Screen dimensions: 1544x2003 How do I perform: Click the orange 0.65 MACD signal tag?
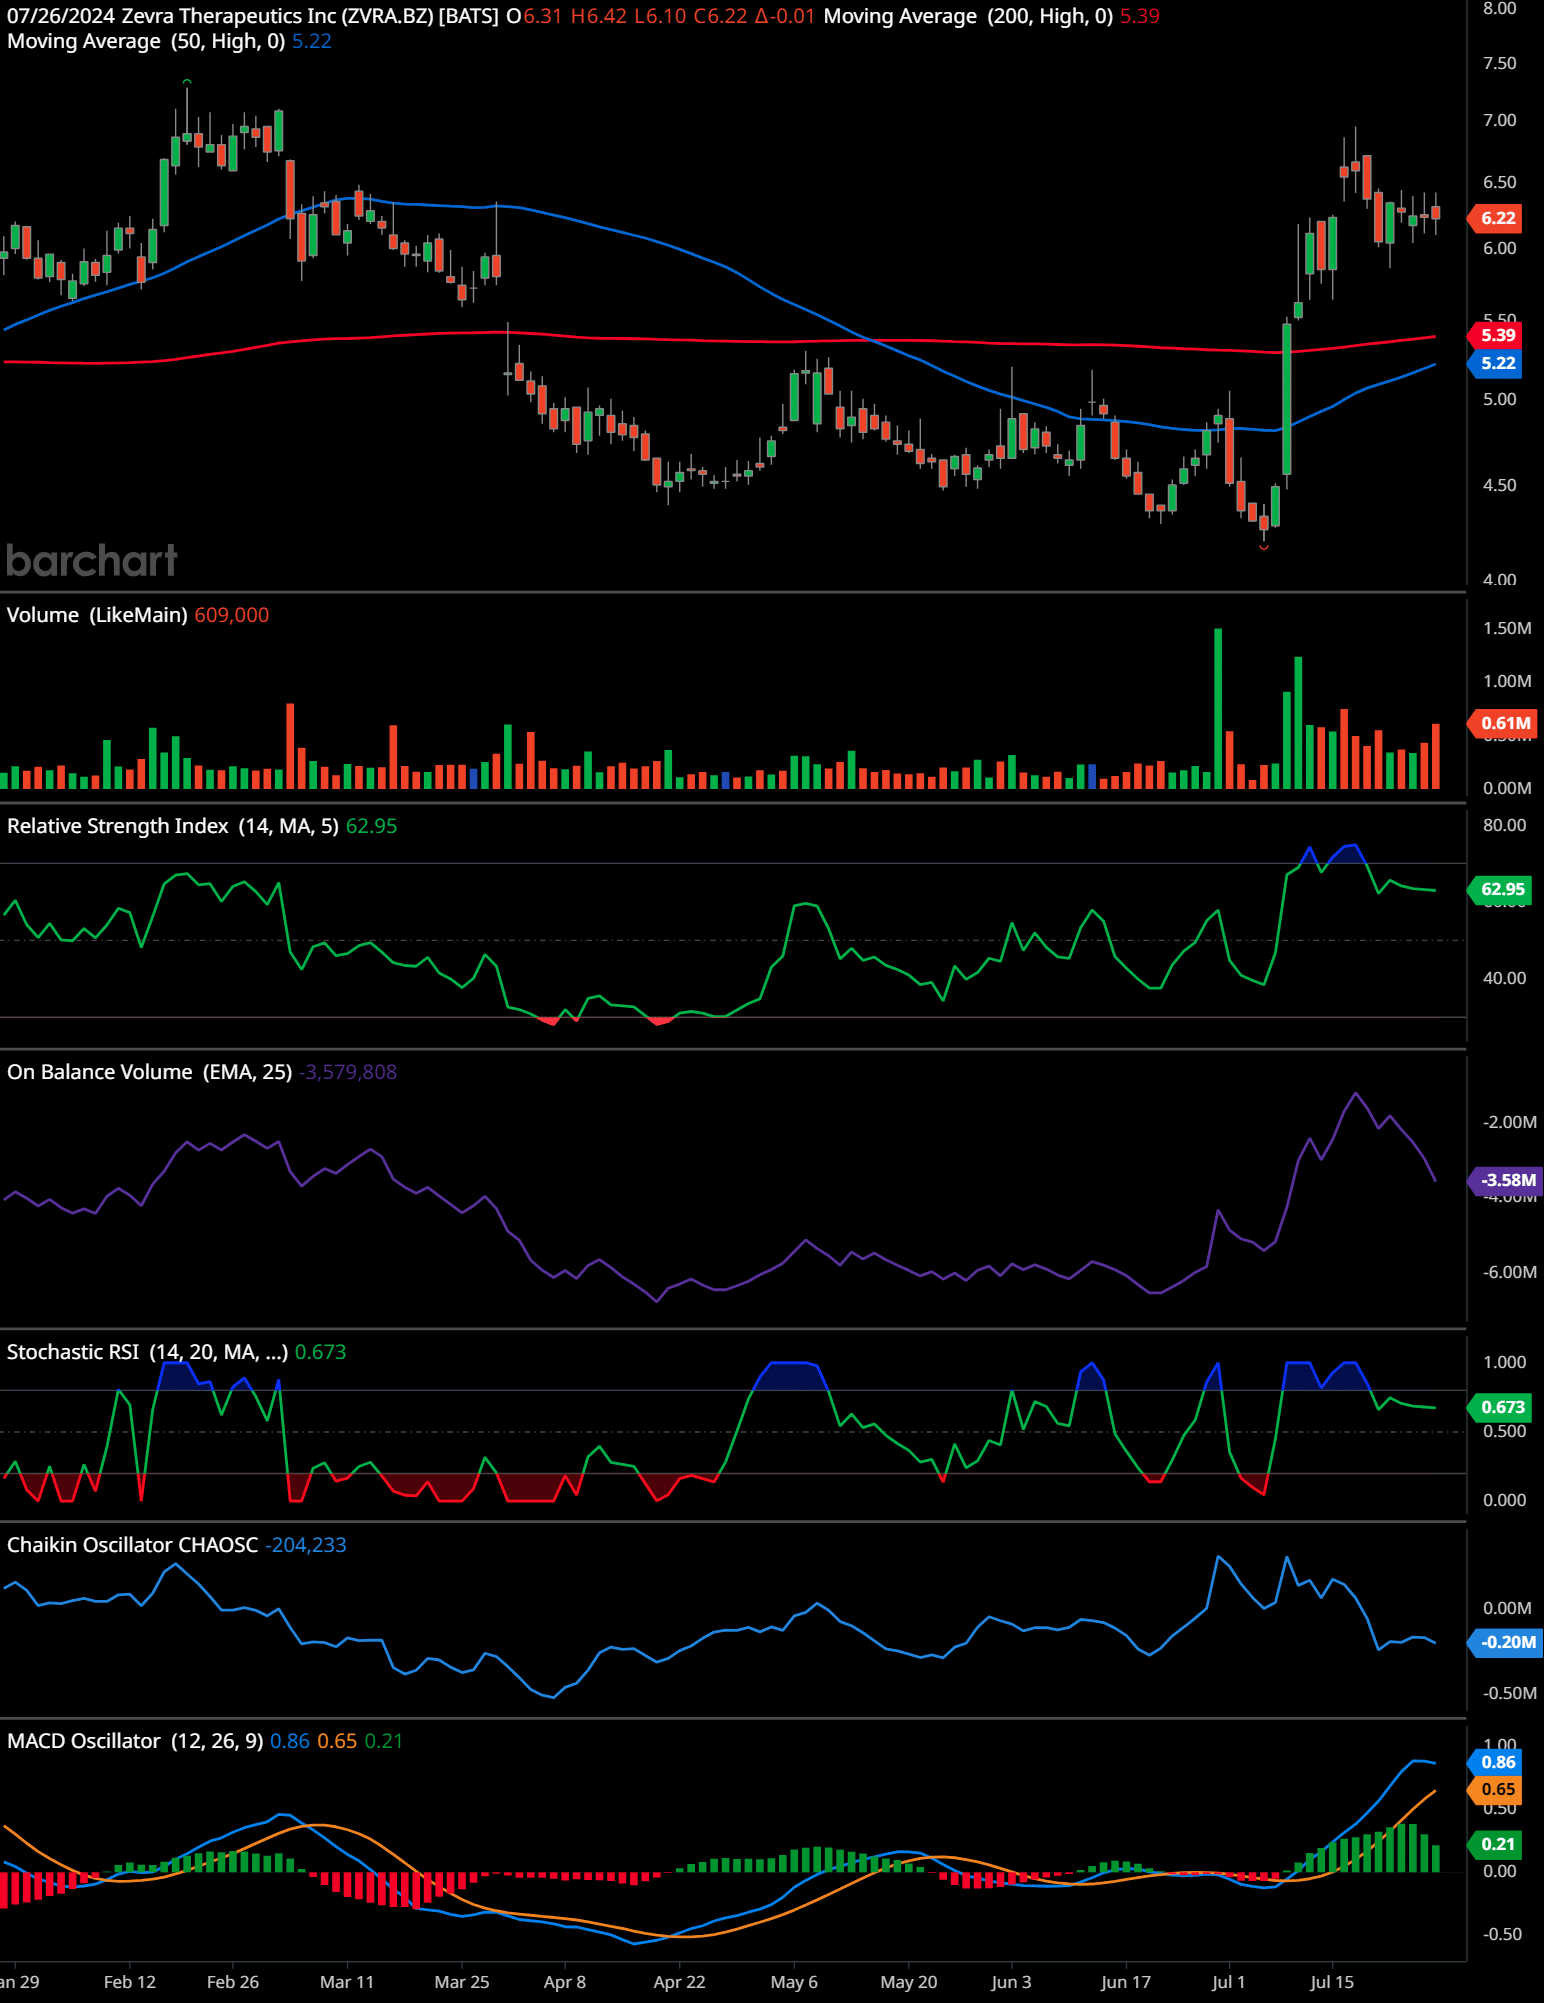[1497, 1789]
